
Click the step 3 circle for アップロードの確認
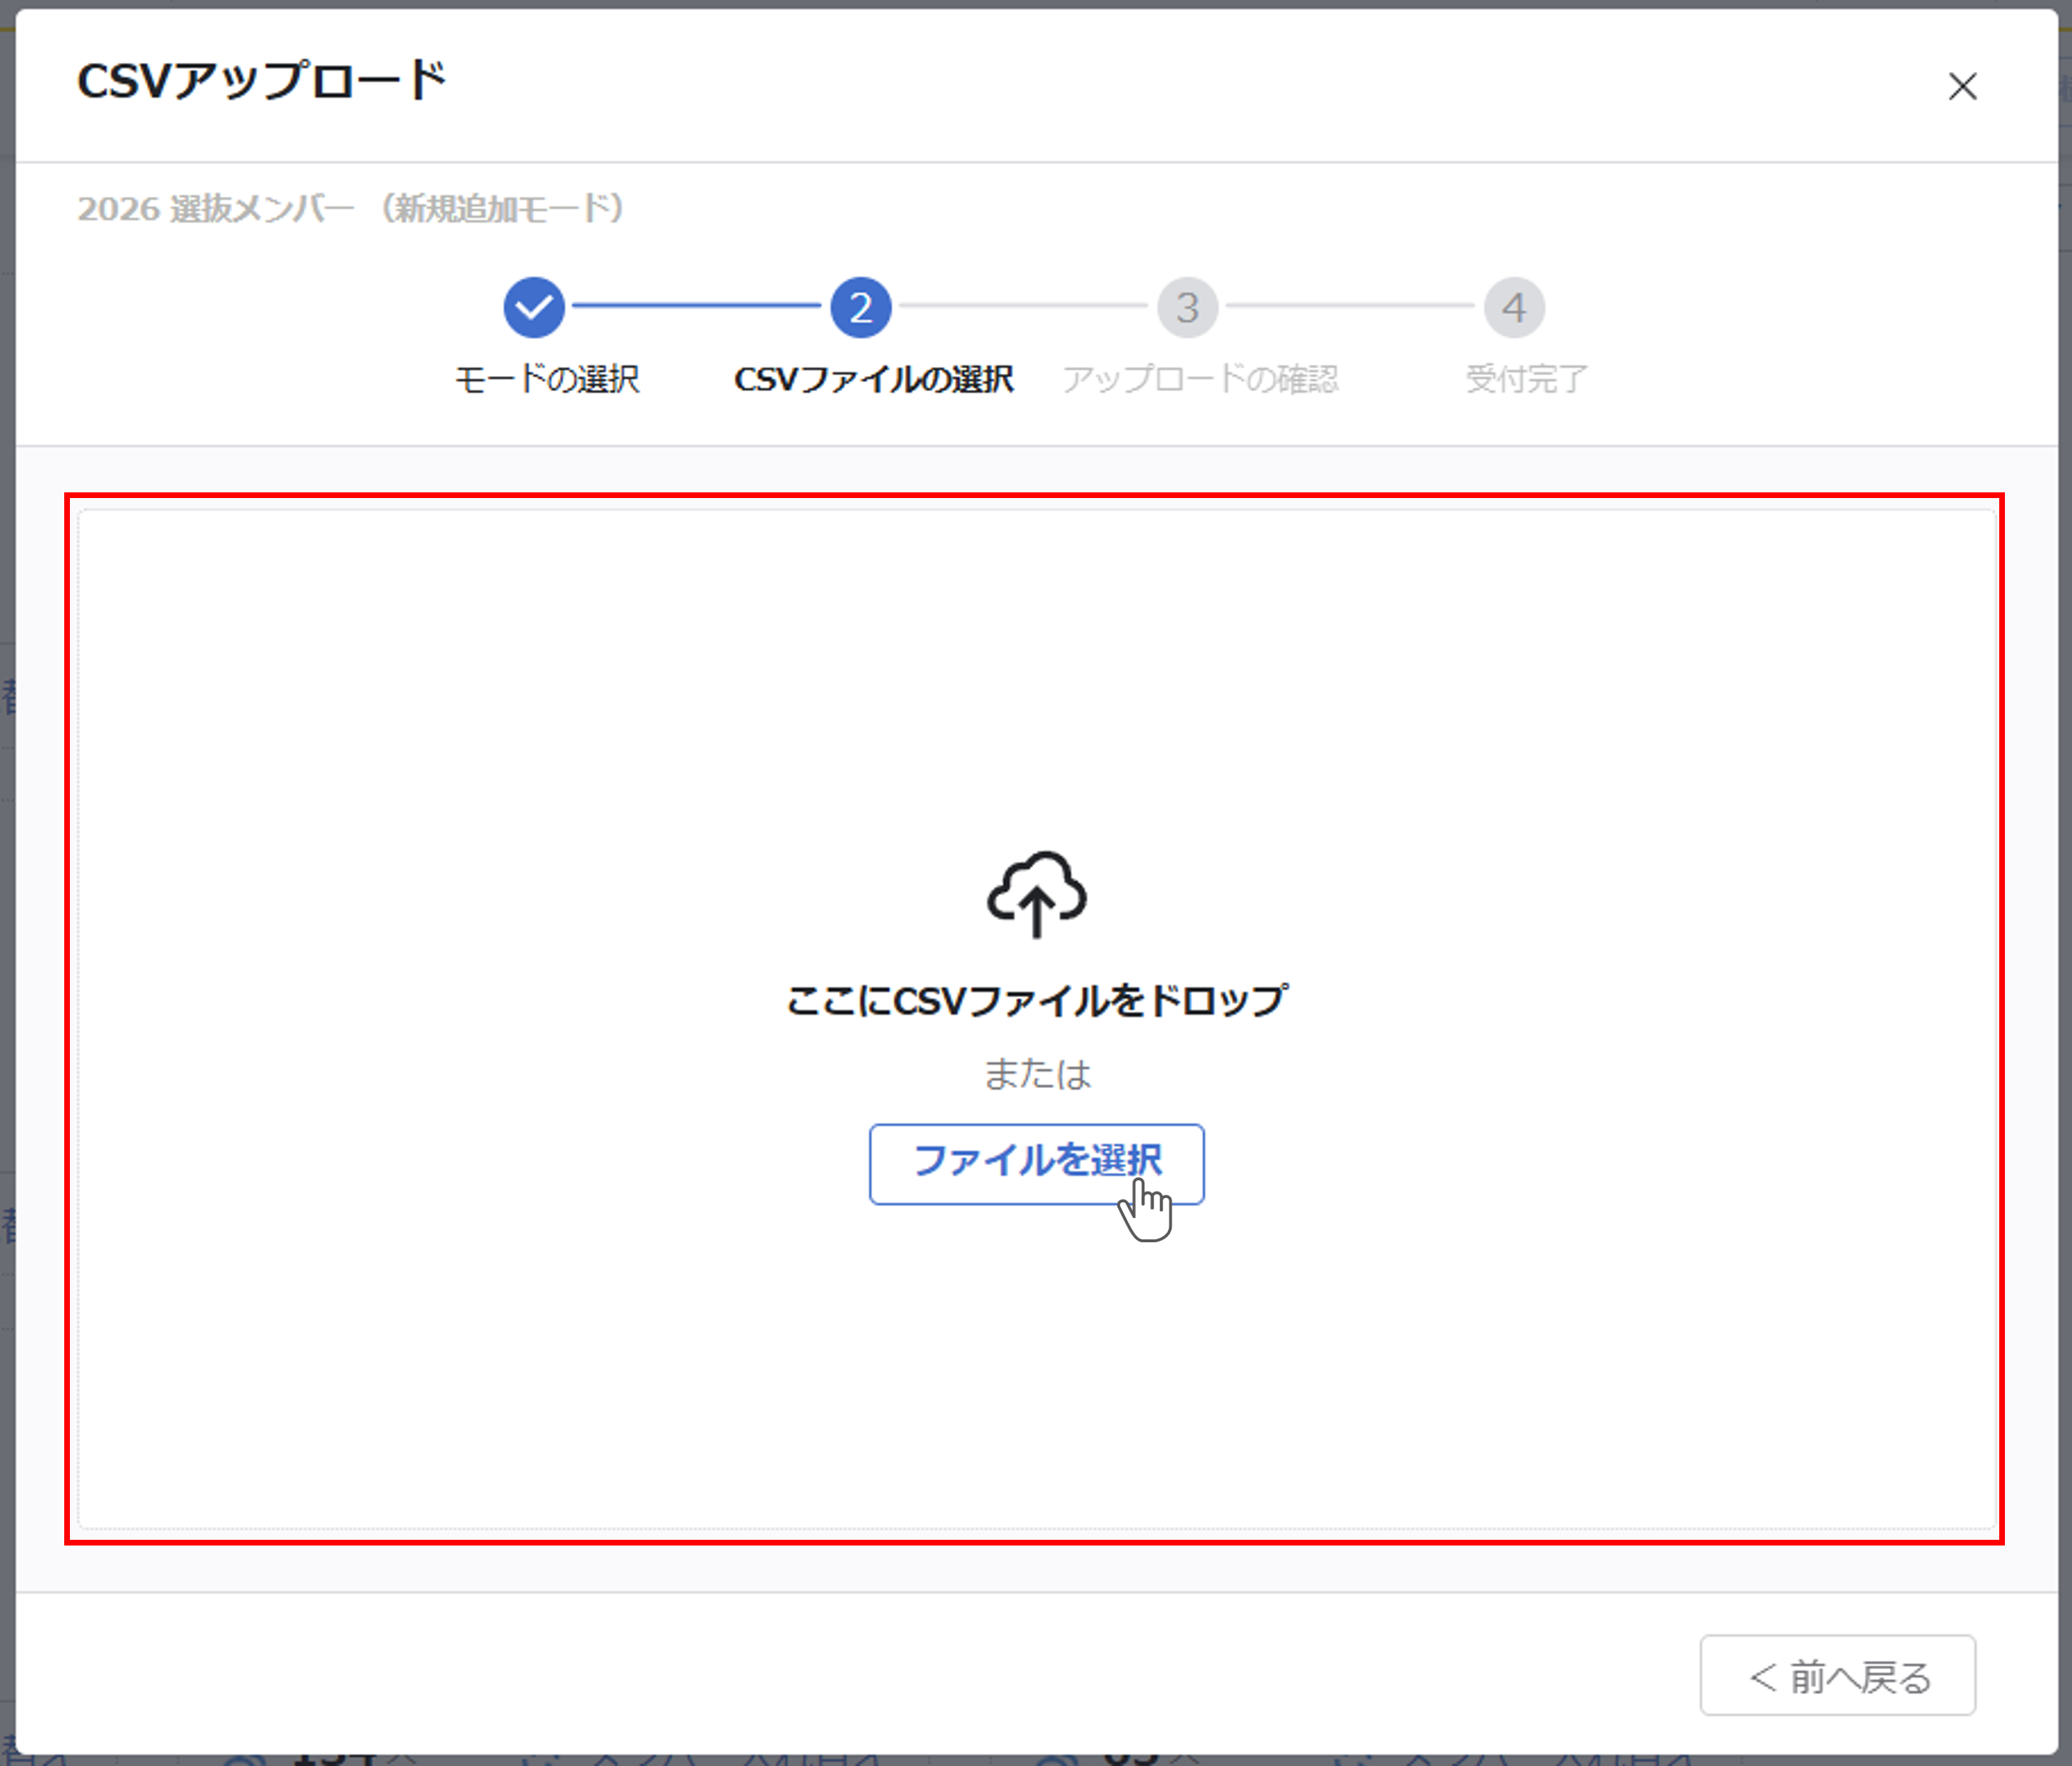1188,307
